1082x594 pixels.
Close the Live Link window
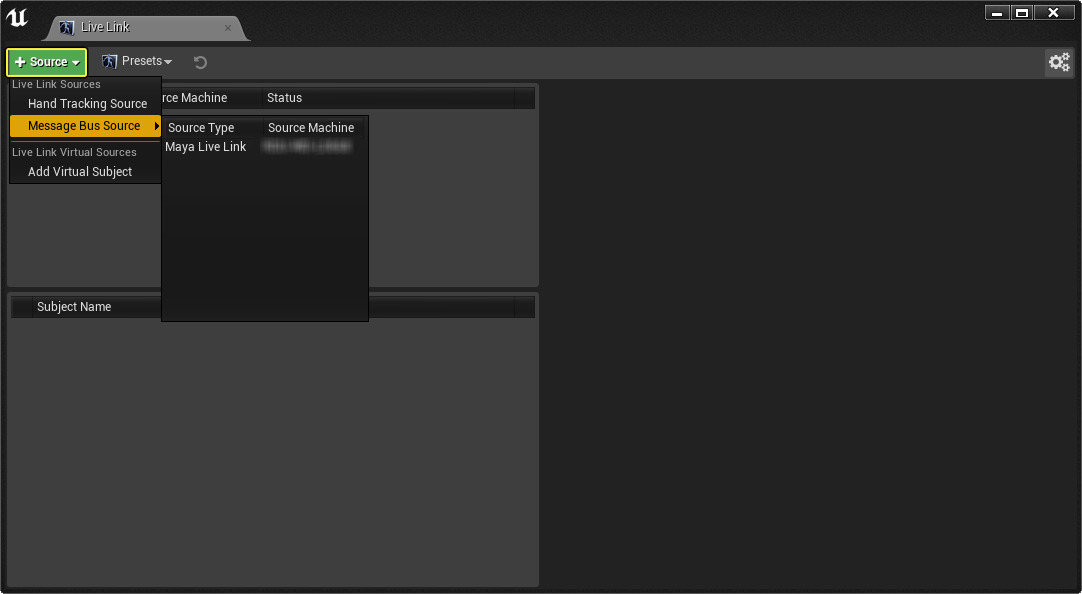click(x=1054, y=12)
